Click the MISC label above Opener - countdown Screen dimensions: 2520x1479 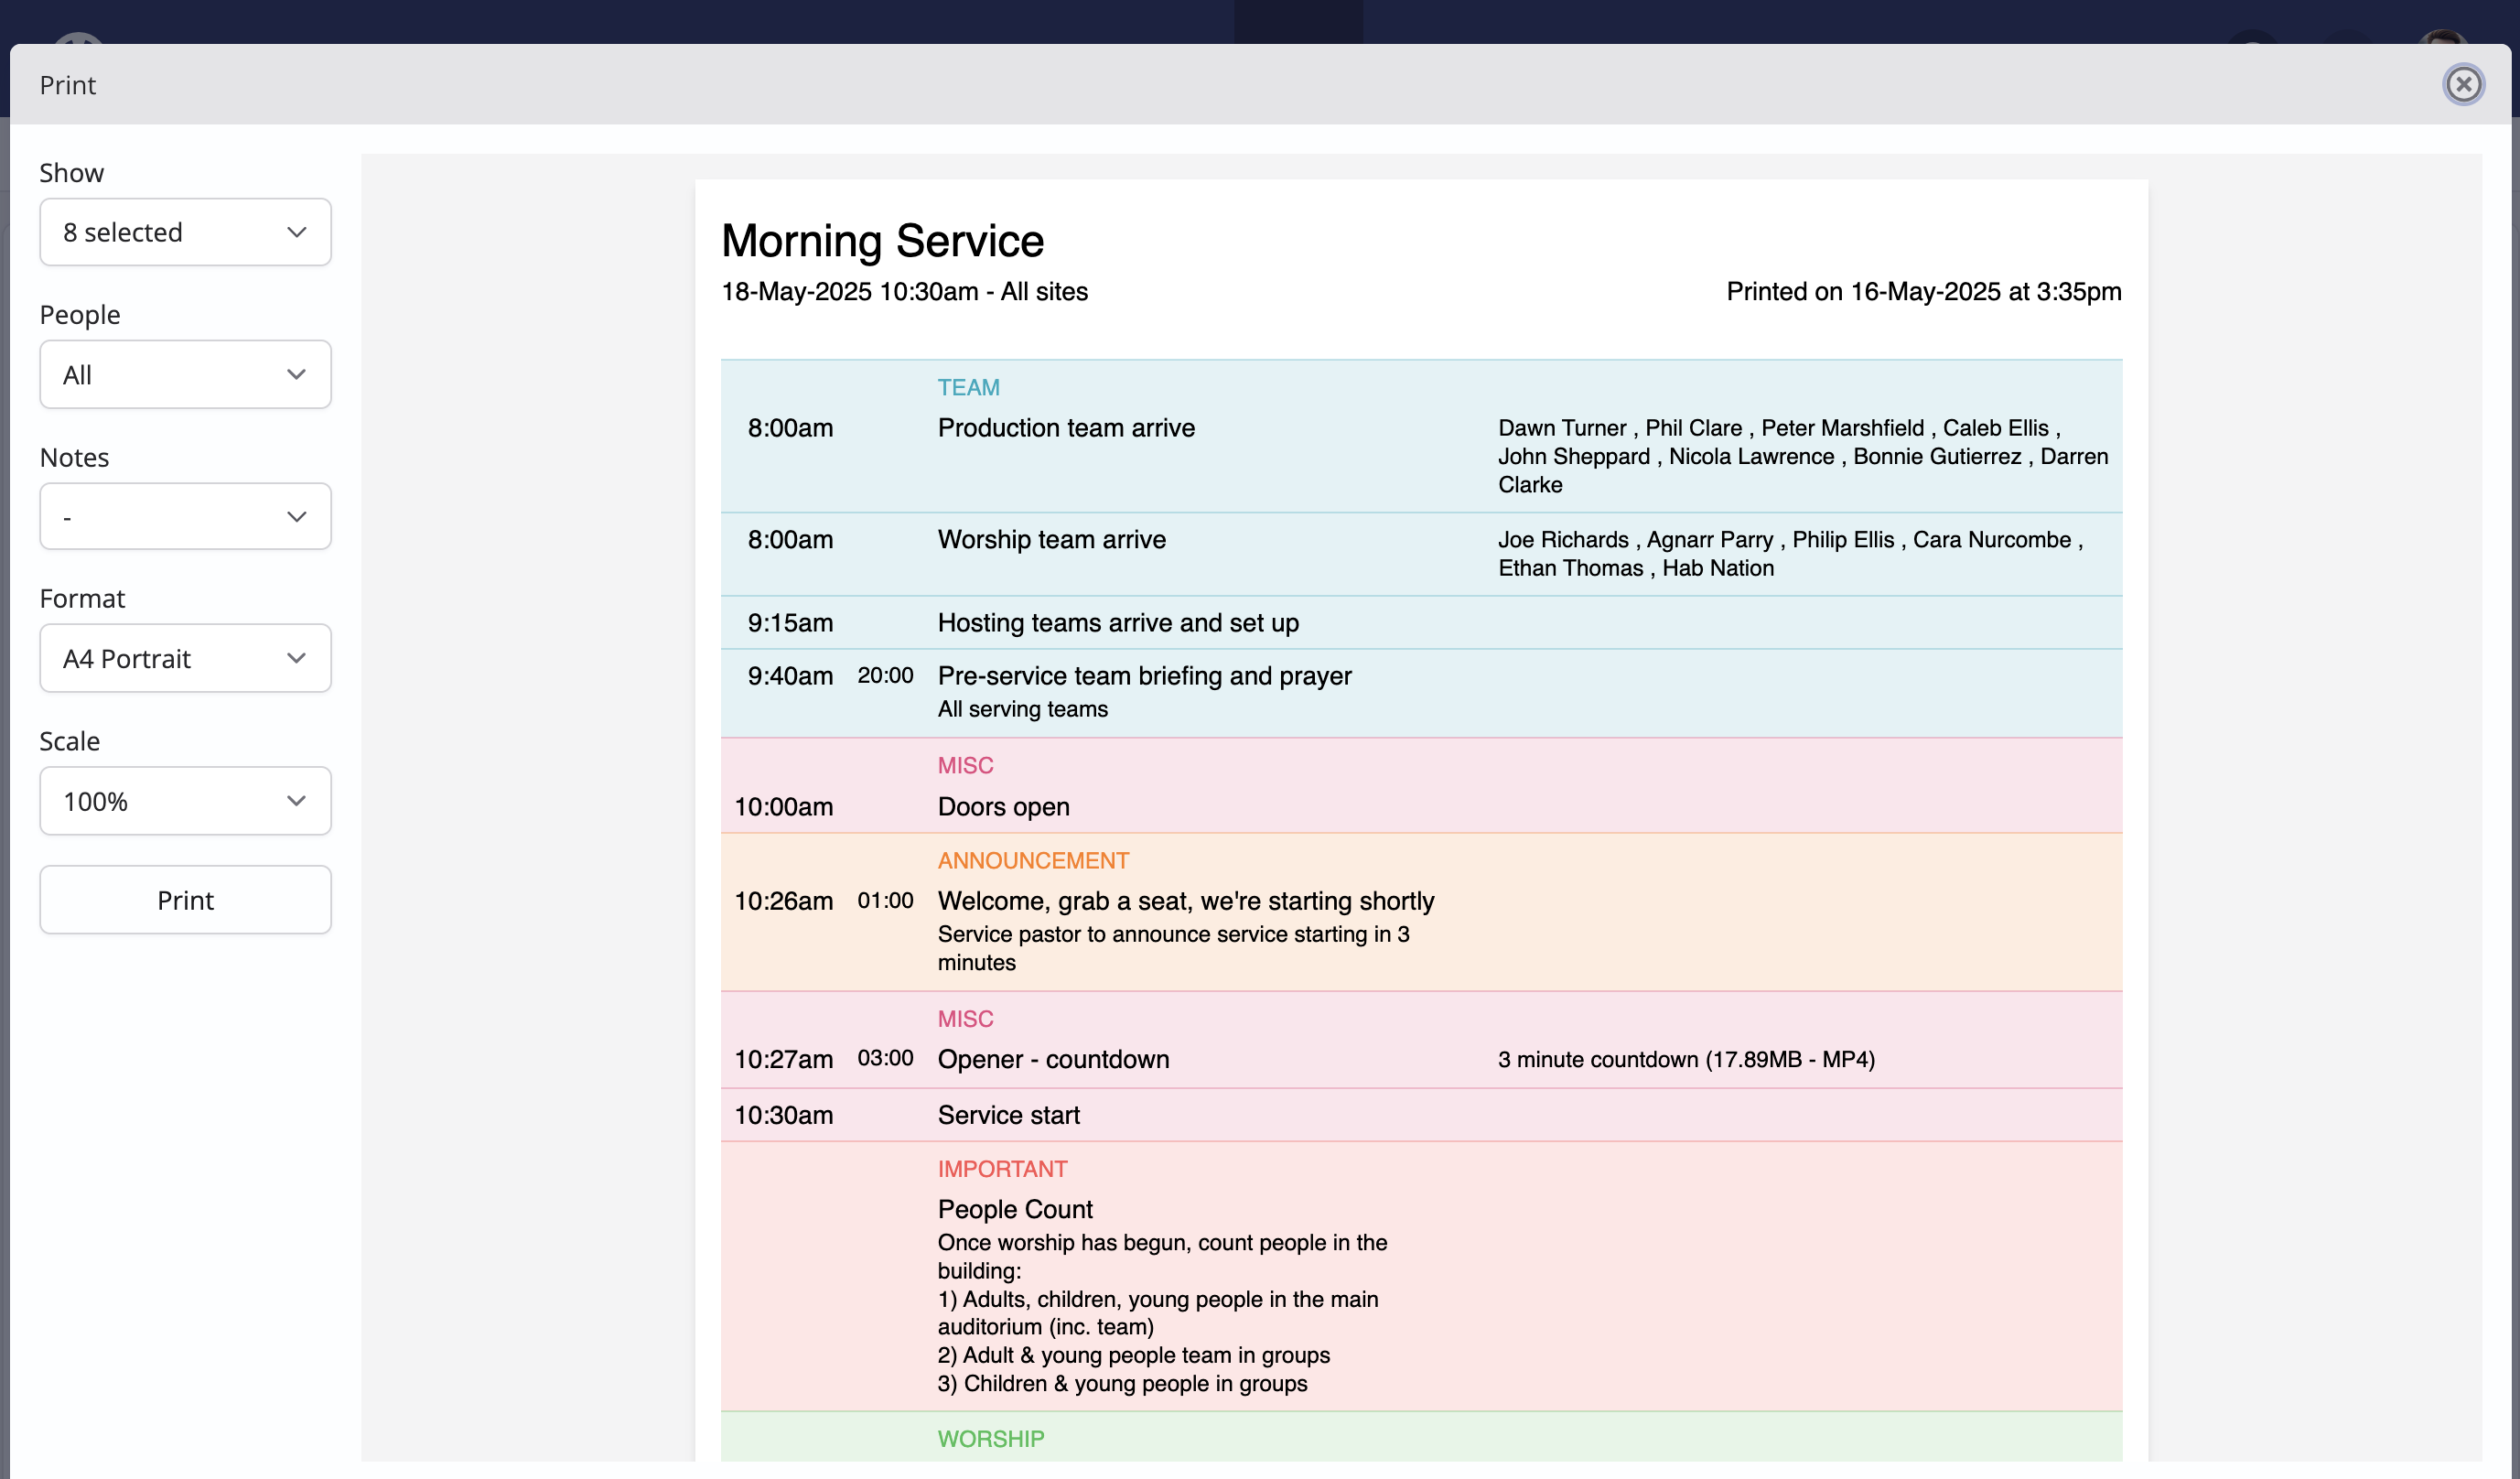(x=965, y=1019)
